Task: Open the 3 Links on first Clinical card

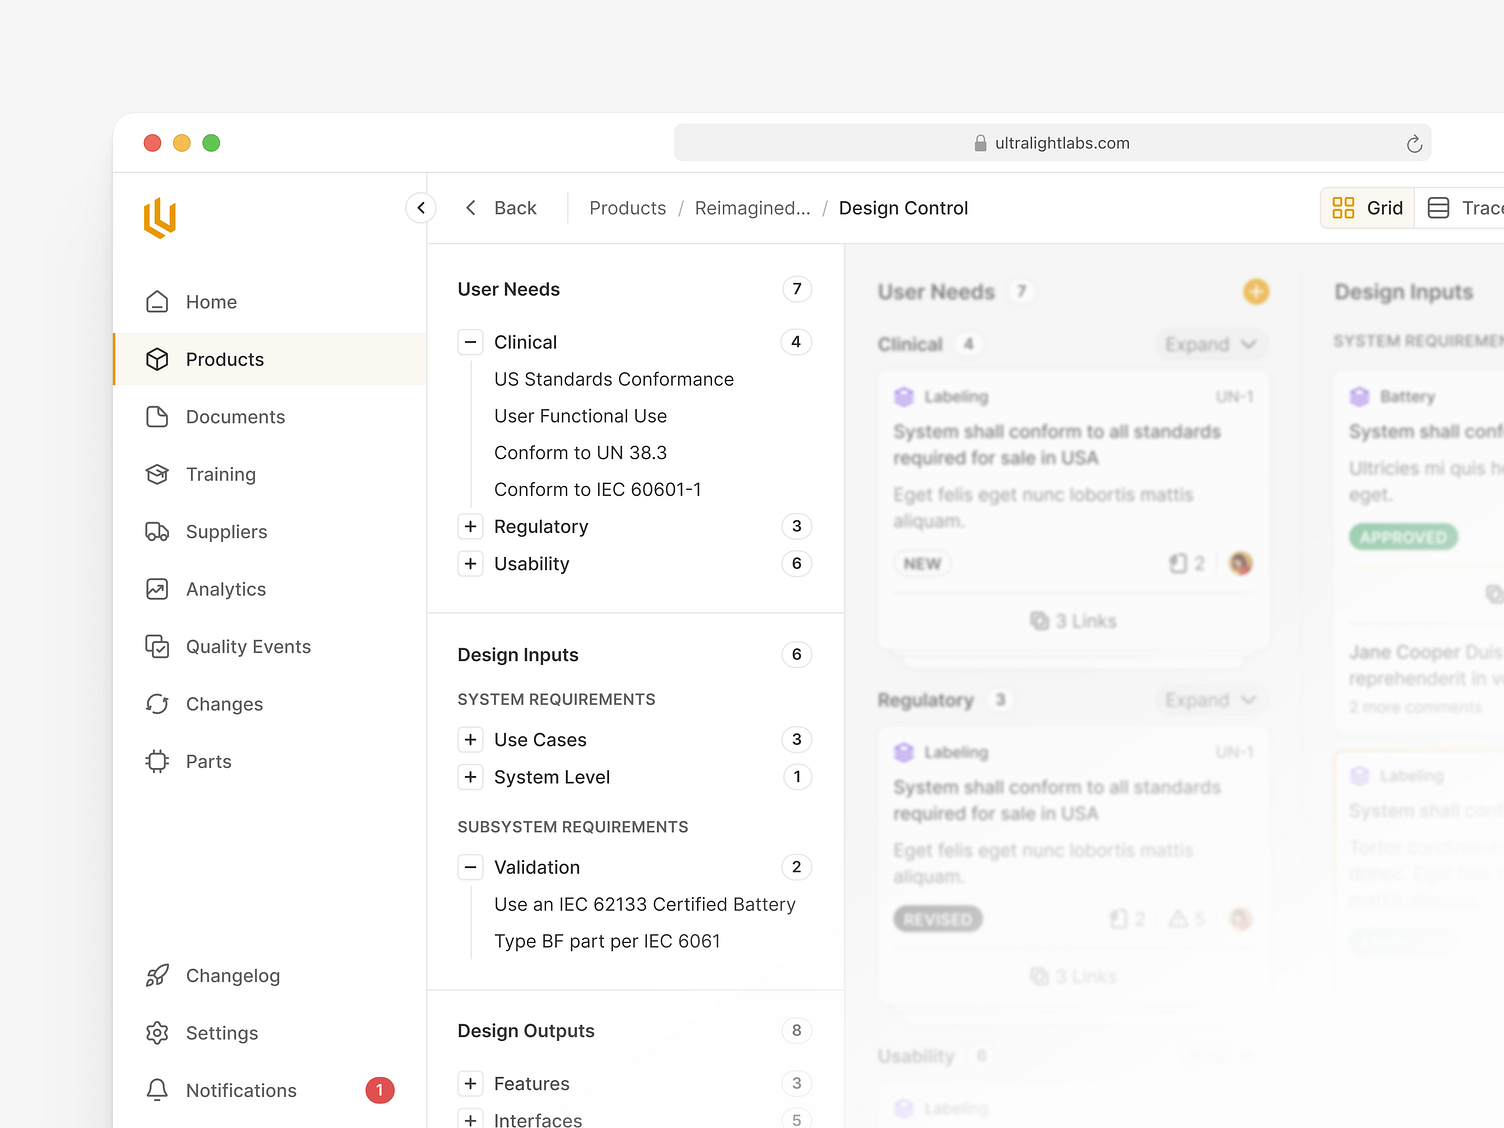Action: pyautogui.click(x=1073, y=621)
